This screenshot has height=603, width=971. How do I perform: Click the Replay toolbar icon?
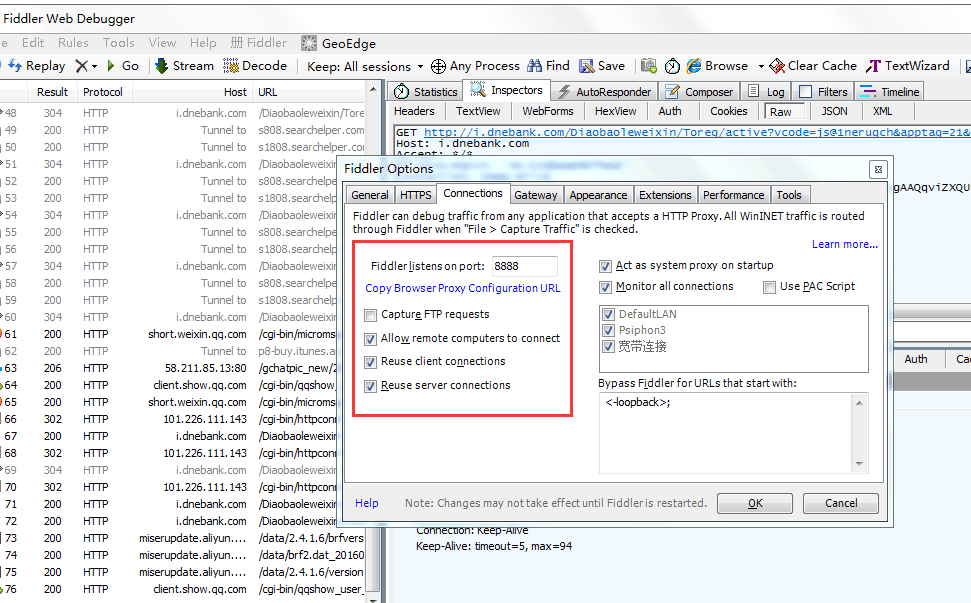(x=15, y=66)
